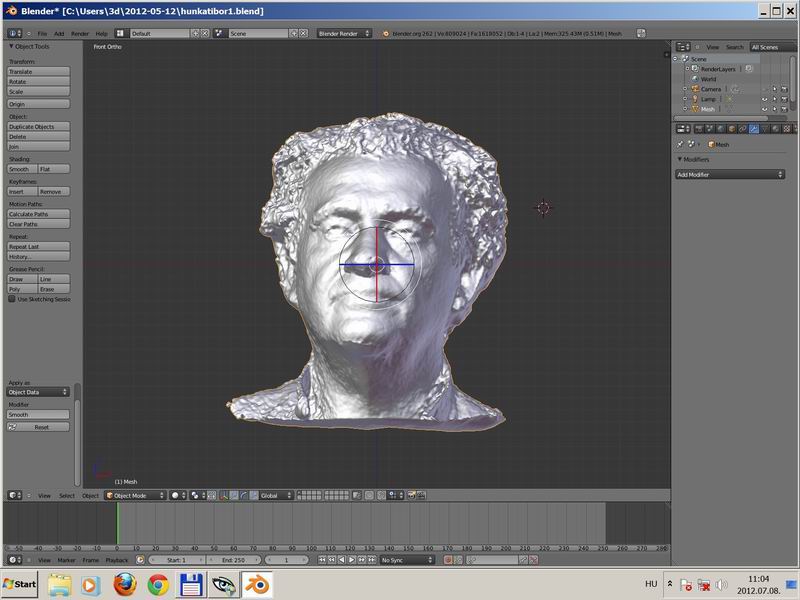The width and height of the screenshot is (800, 600).
Task: Click the End frame 250 field
Action: click(237, 560)
